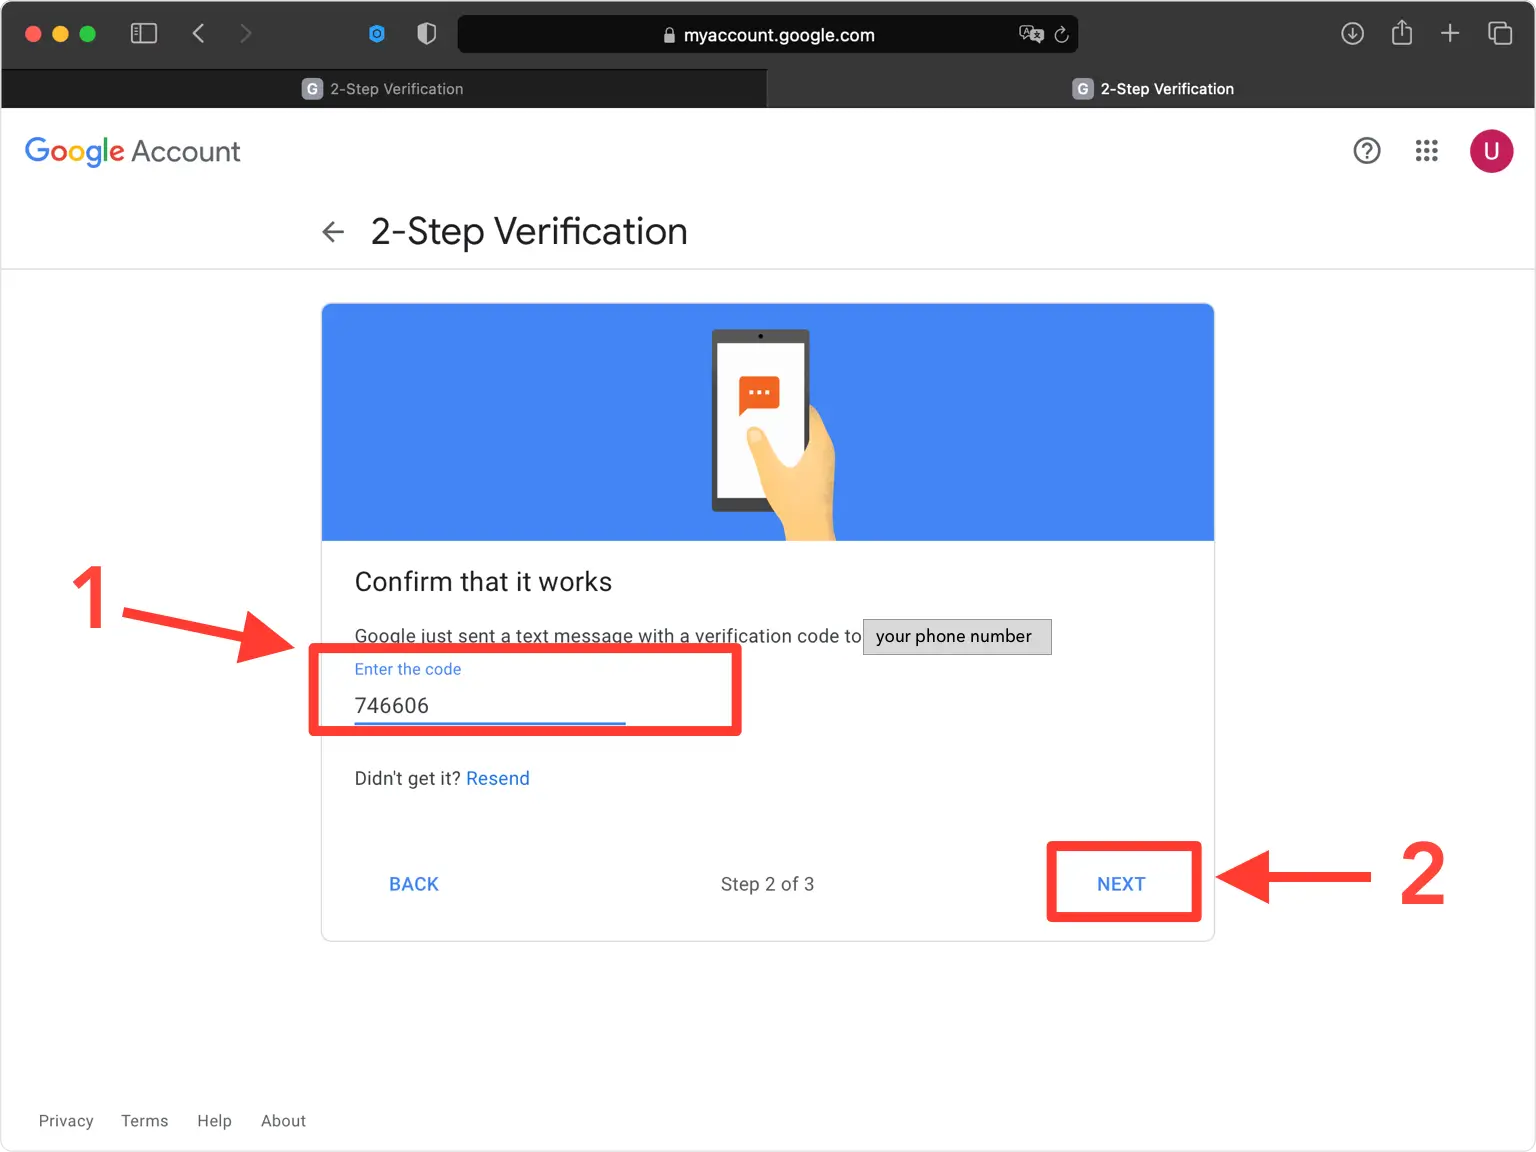Click the NEXT button
The width and height of the screenshot is (1536, 1152).
click(x=1121, y=884)
